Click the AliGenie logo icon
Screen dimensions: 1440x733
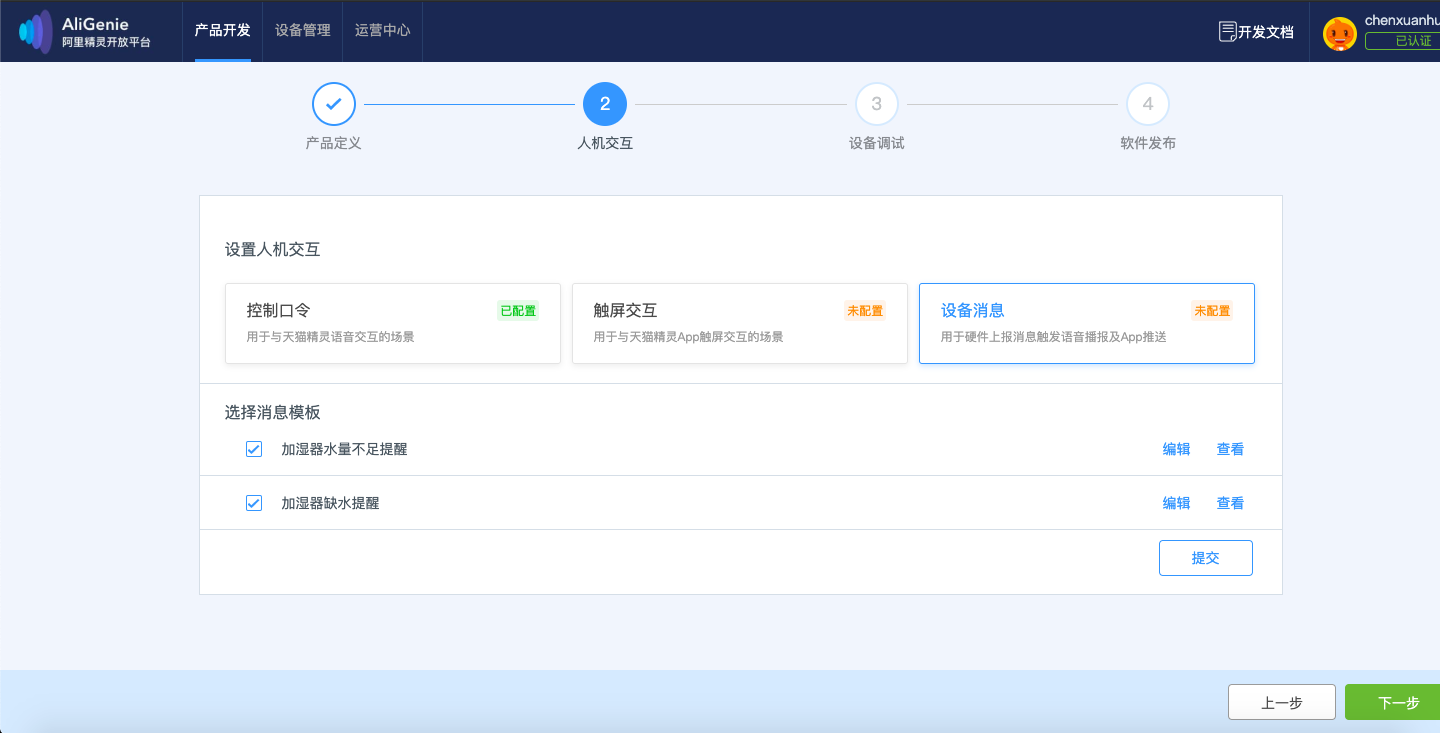35,32
